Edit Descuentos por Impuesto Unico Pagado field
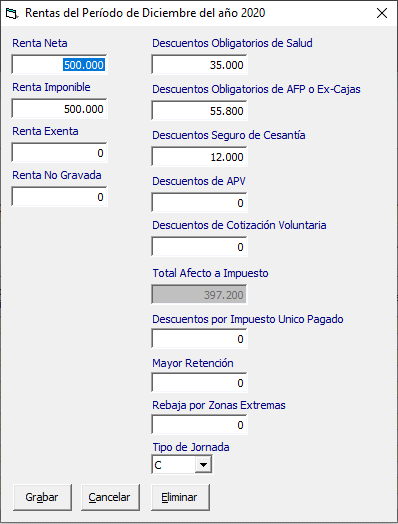 tap(199, 339)
